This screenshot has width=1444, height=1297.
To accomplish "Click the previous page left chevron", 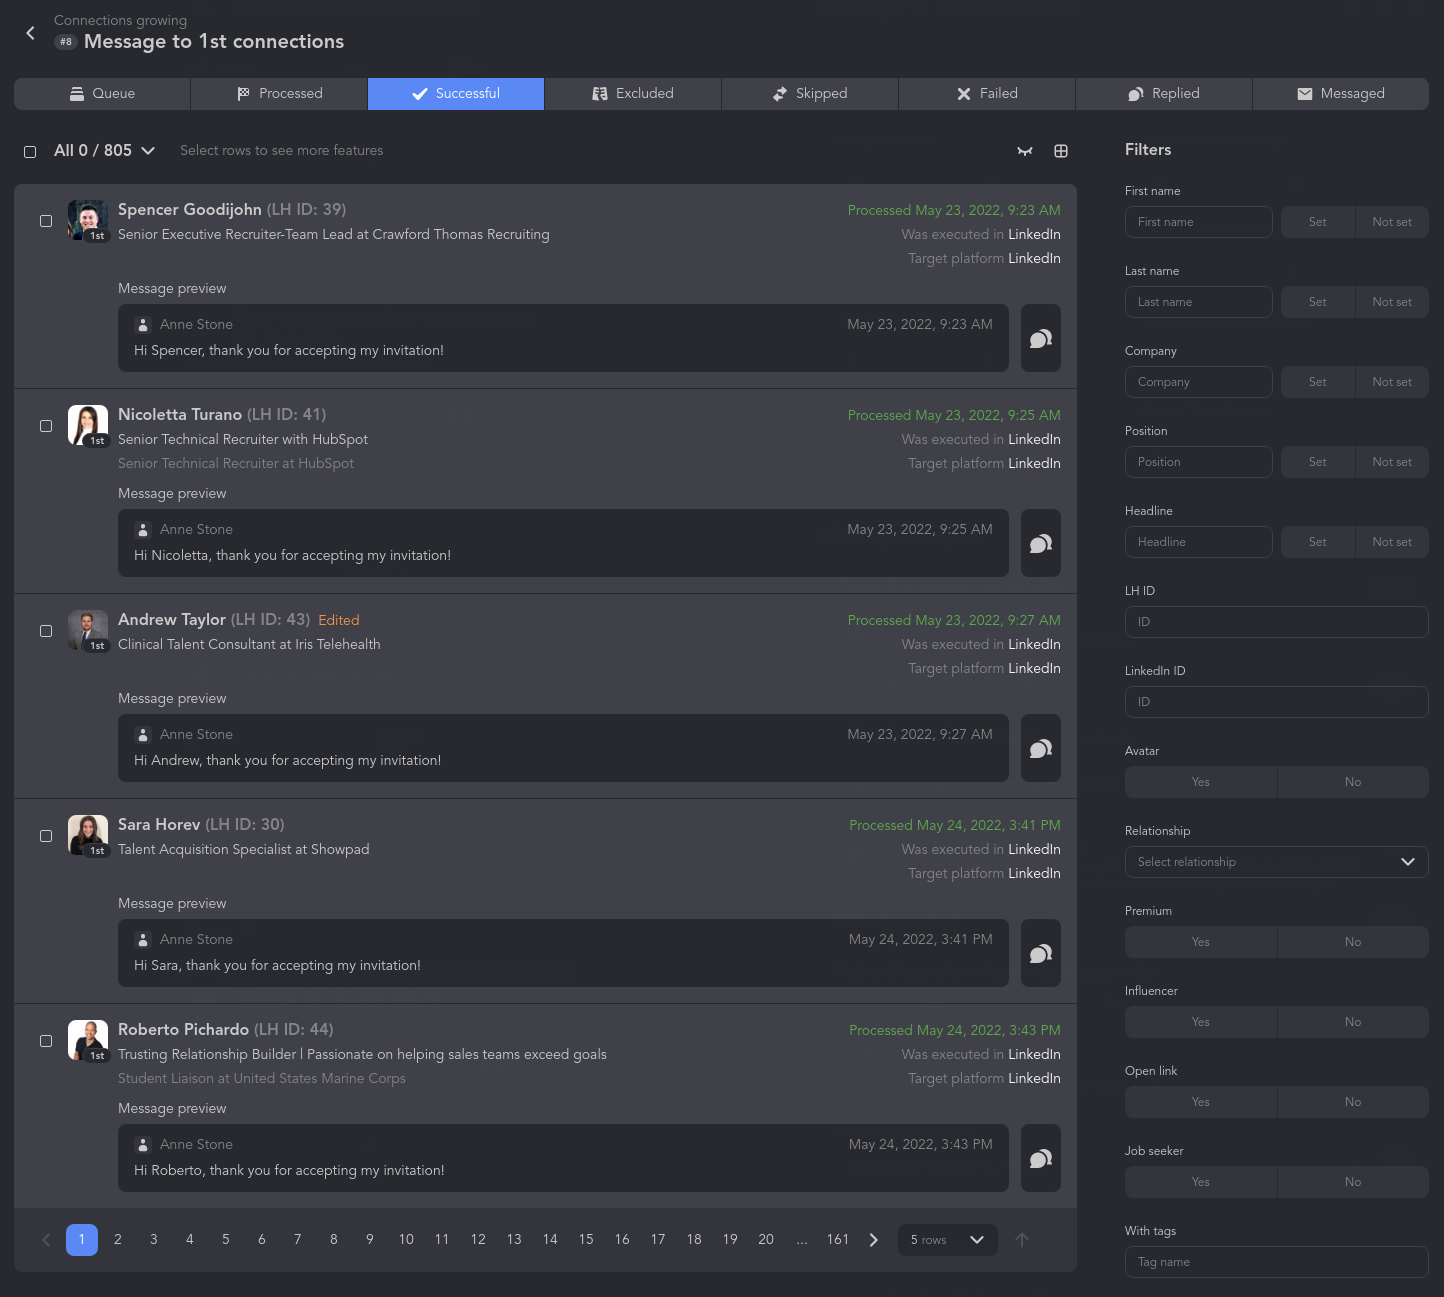I will click(x=46, y=1240).
